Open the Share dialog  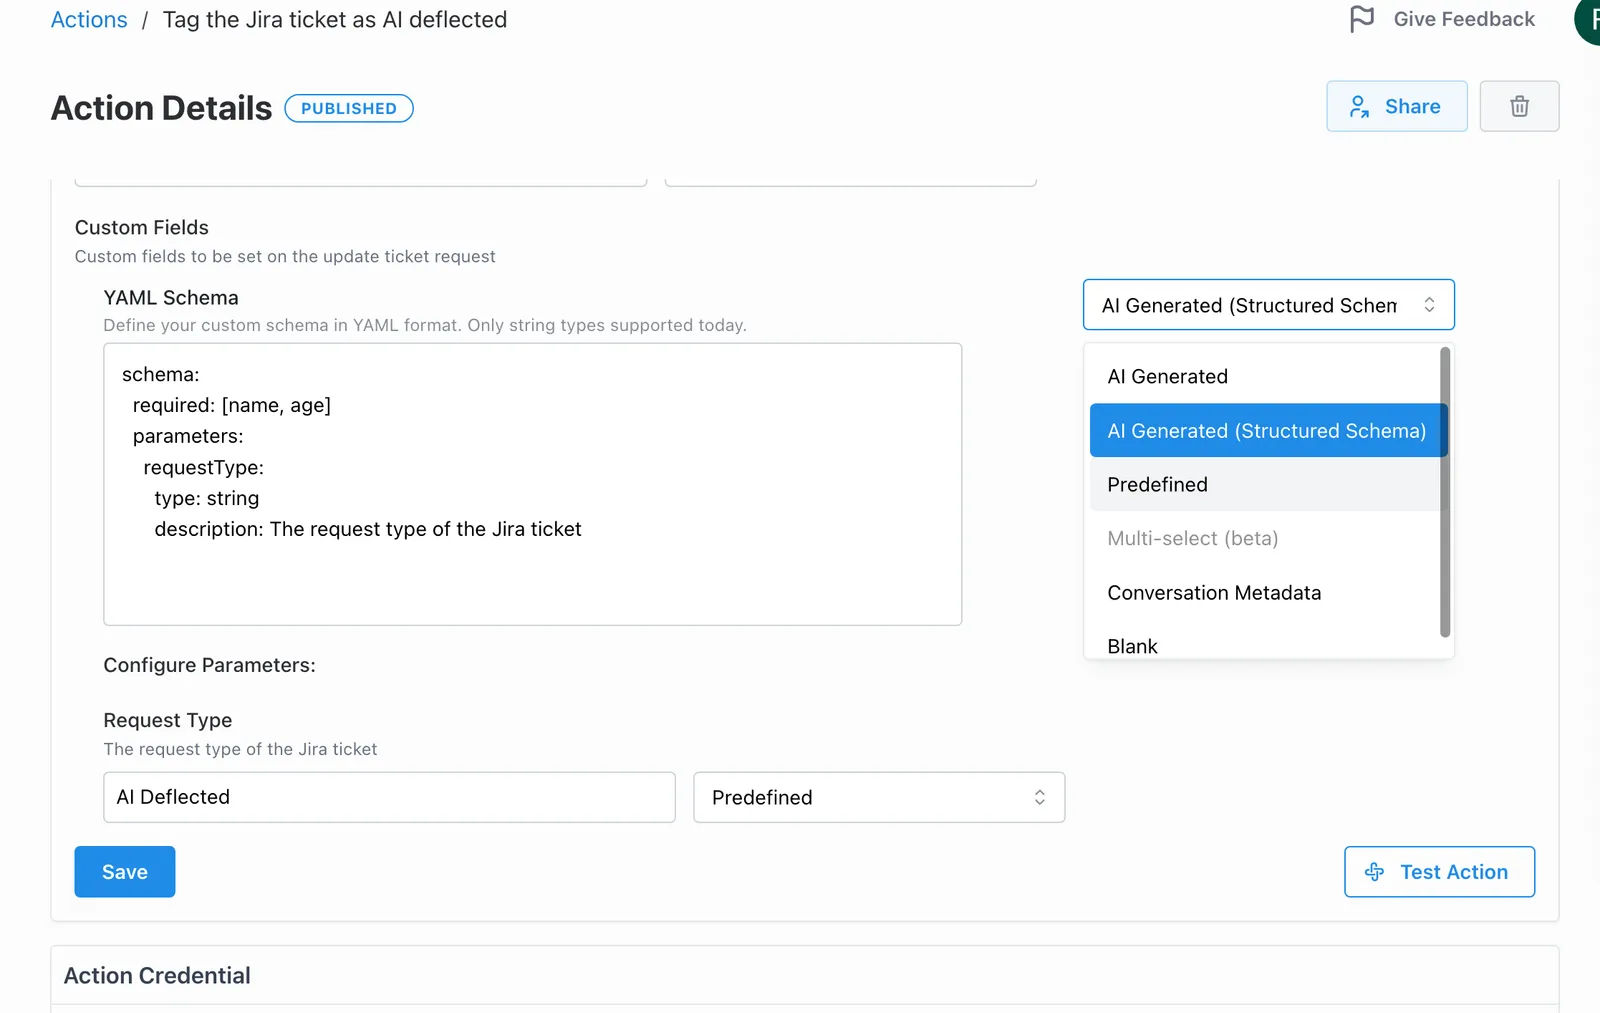coord(1397,106)
